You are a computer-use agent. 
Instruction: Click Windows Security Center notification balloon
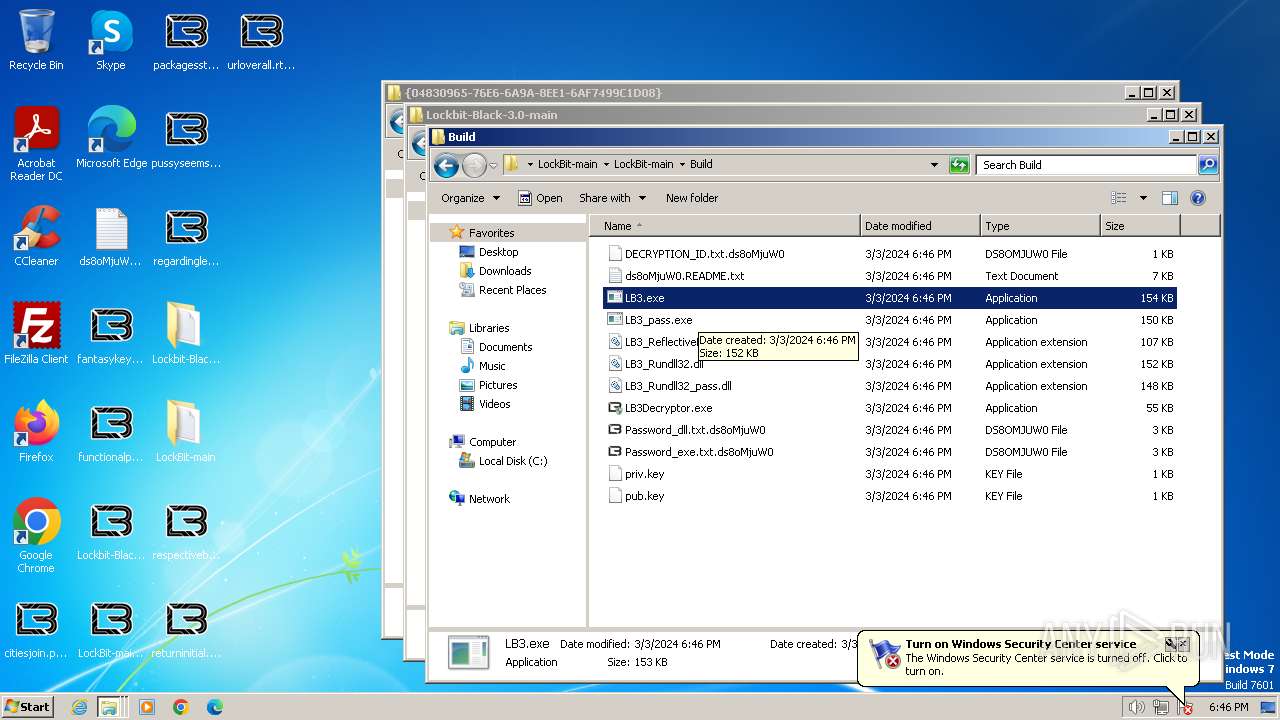point(1027,657)
